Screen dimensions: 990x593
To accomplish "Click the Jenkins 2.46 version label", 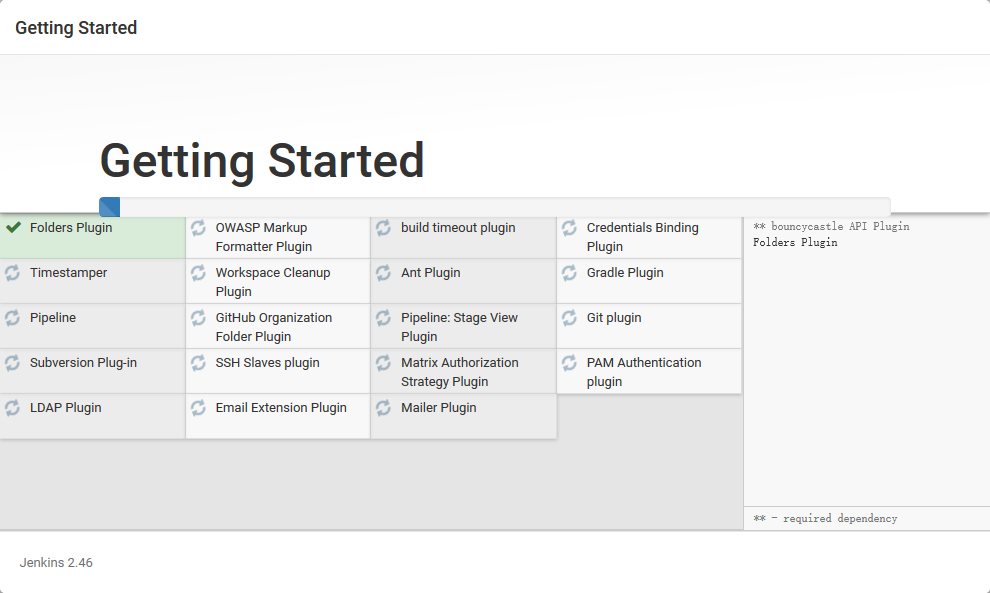I will [56, 563].
